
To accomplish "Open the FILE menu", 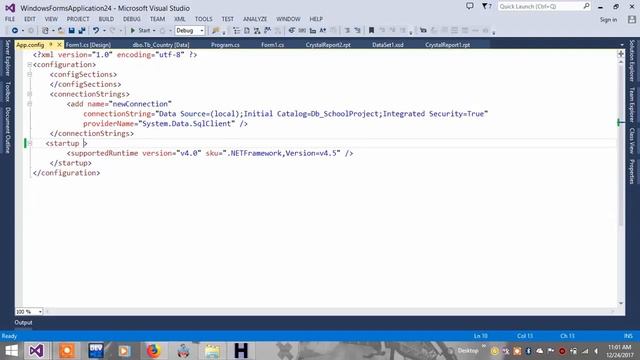I will [x=10, y=19].
